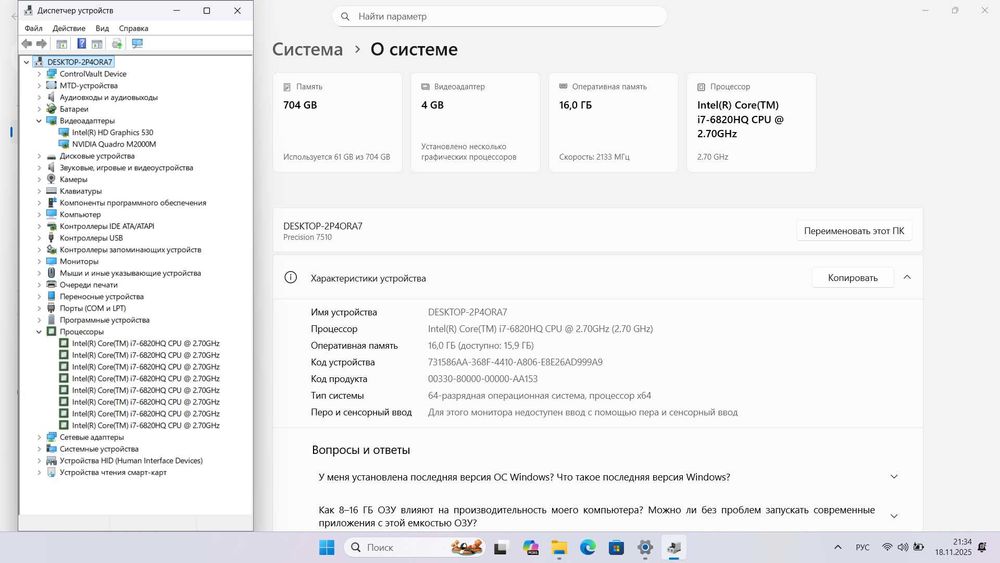This screenshot has height=563, width=1000.
Task: Expand the Дисковые устройства node
Action: point(39,156)
